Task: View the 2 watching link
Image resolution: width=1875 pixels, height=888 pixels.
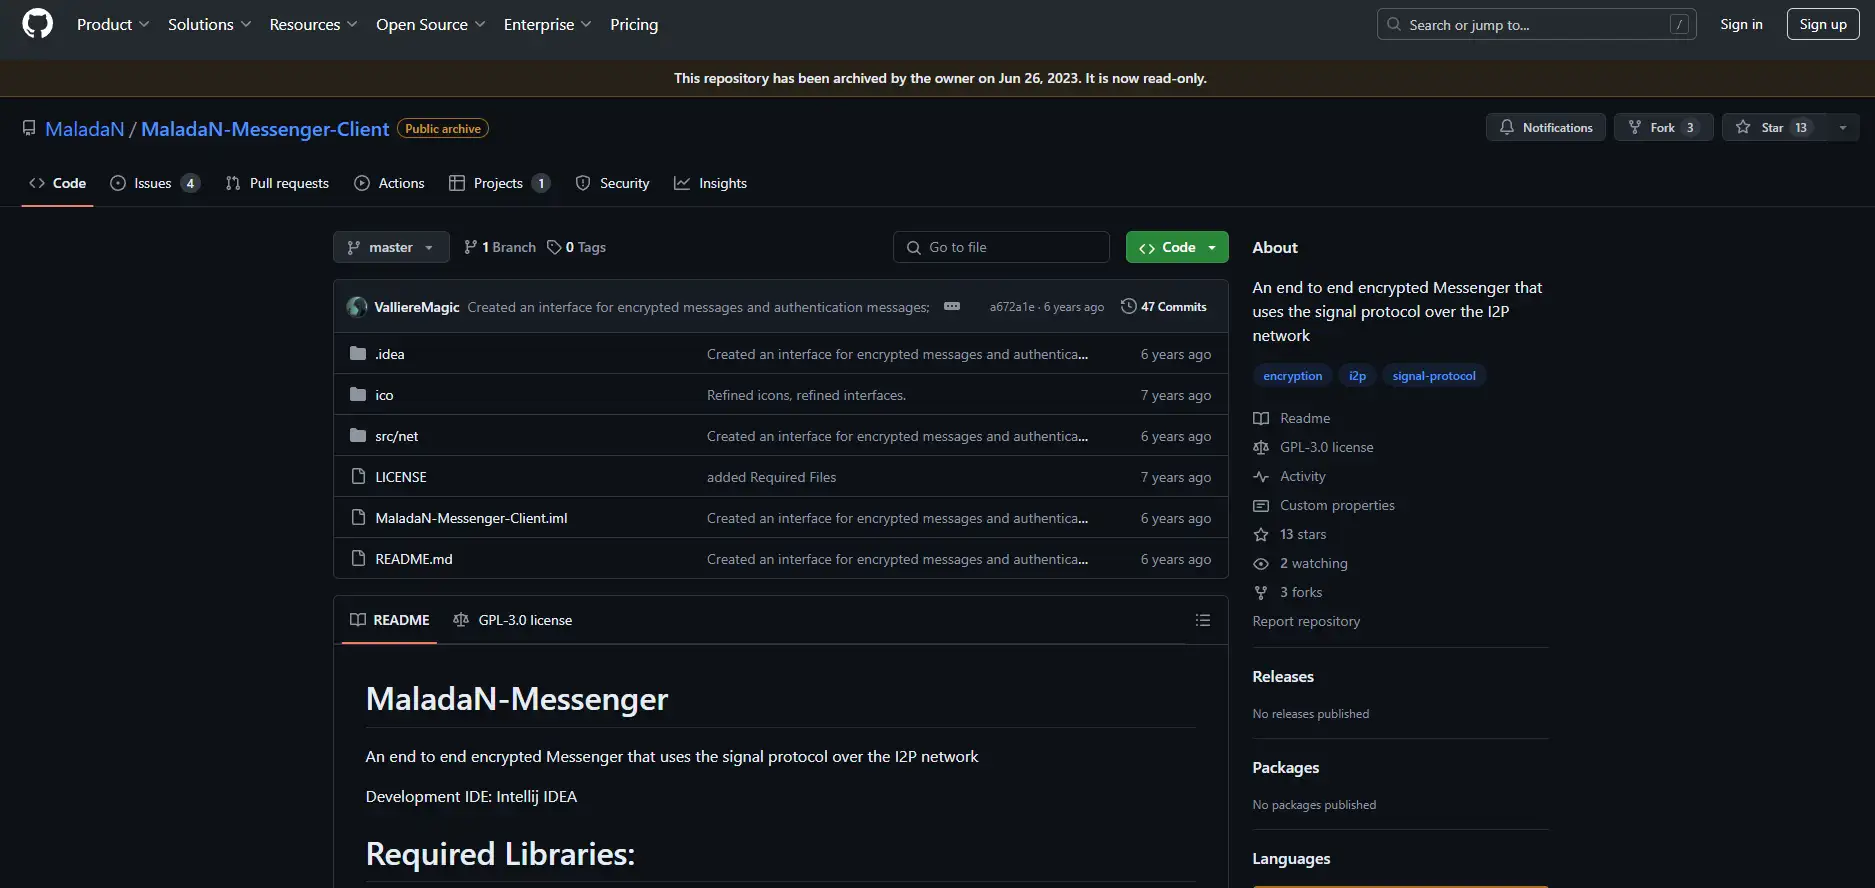Action: (1300, 563)
